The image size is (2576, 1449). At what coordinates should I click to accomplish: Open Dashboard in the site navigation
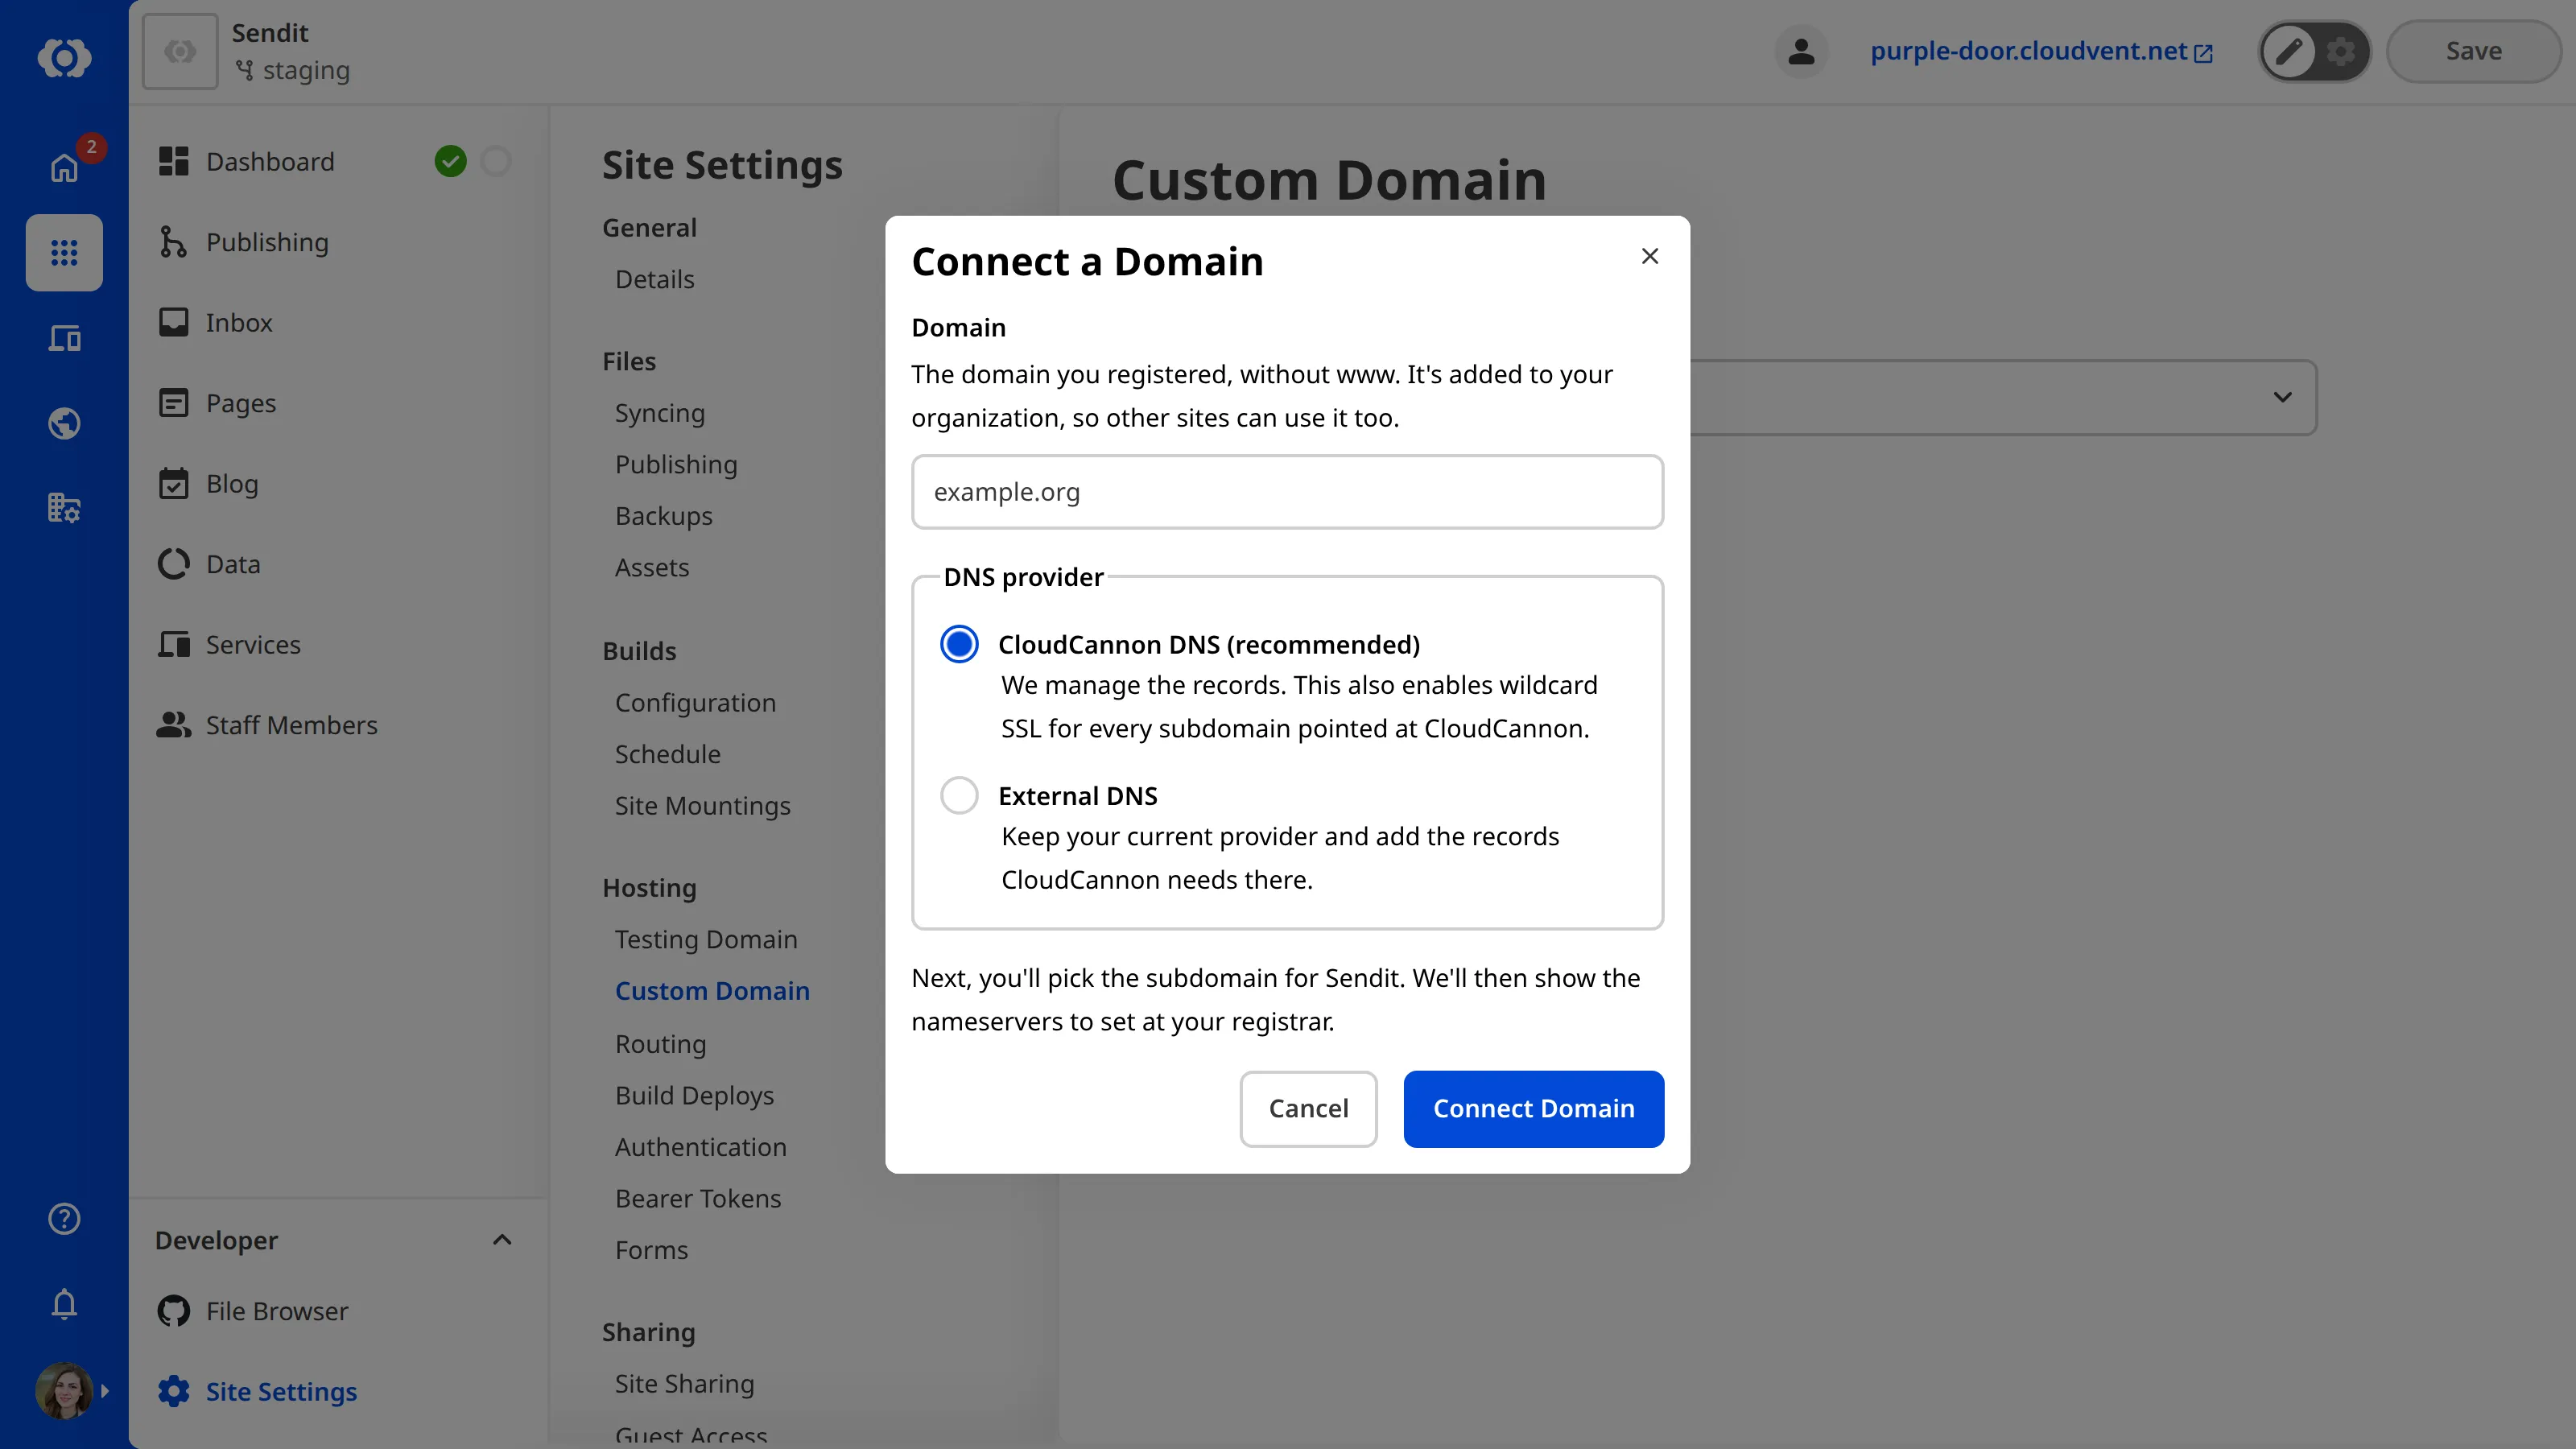coord(270,161)
